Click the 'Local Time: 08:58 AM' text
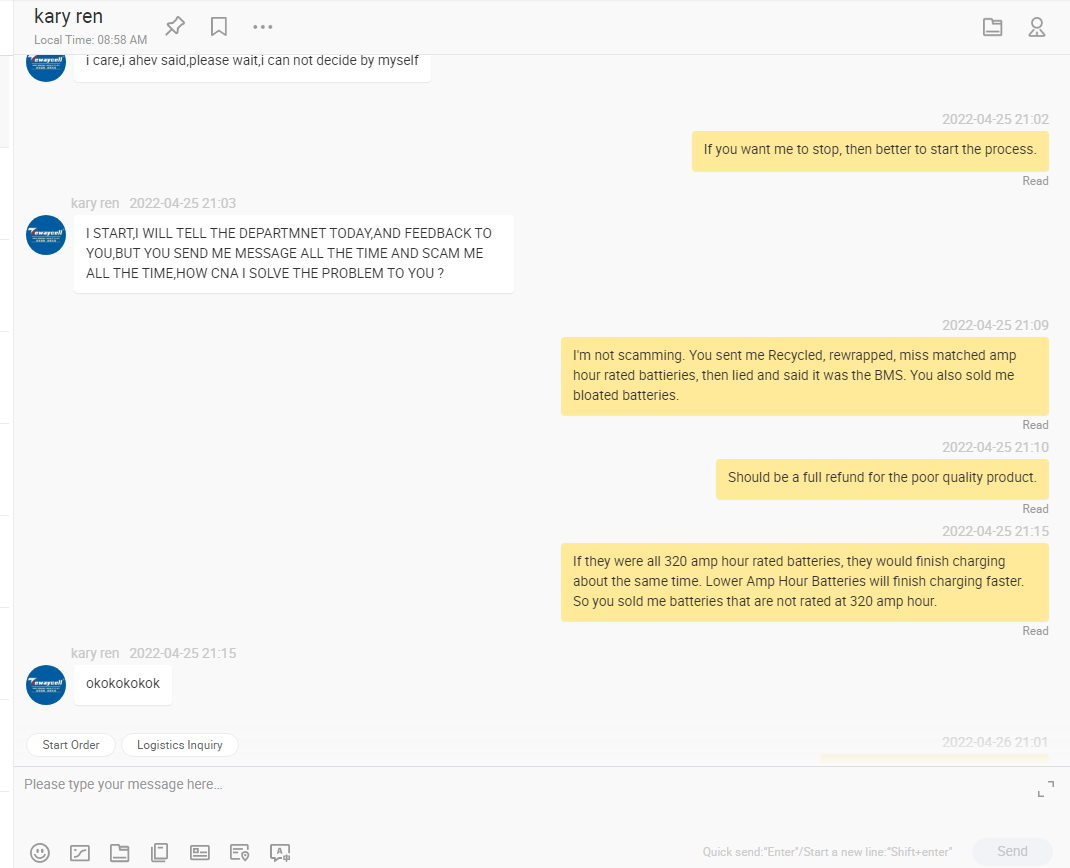 tap(91, 40)
